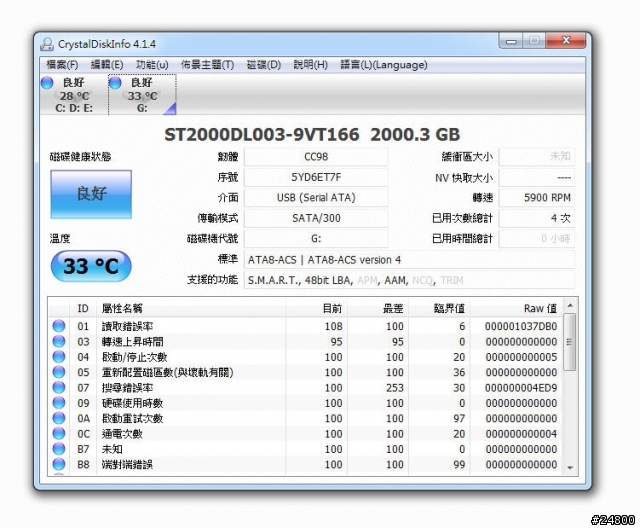This screenshot has width=640, height=528.
Task: Open the 佈景主題(T) menu
Action: point(207,65)
